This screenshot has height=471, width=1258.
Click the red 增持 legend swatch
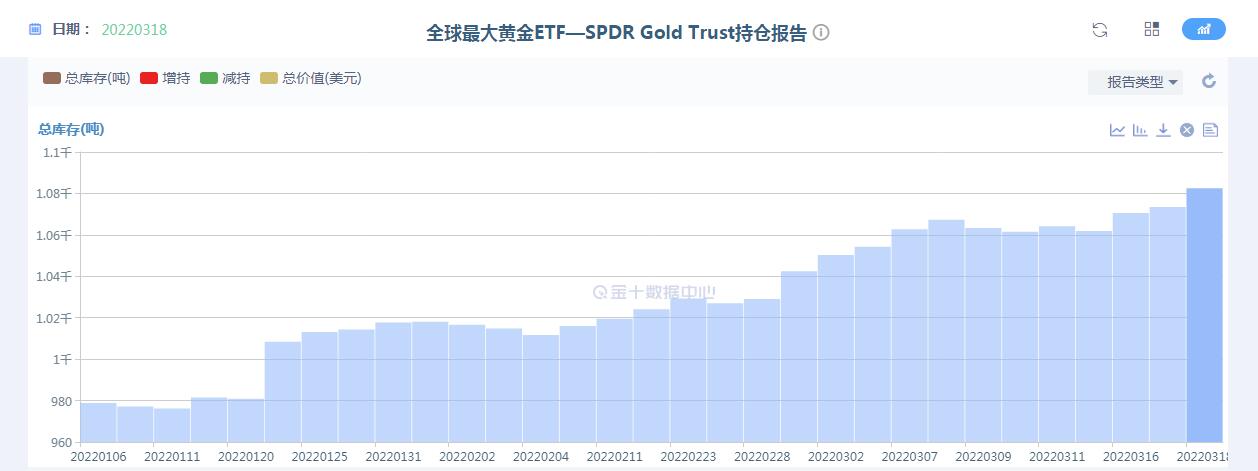point(149,78)
